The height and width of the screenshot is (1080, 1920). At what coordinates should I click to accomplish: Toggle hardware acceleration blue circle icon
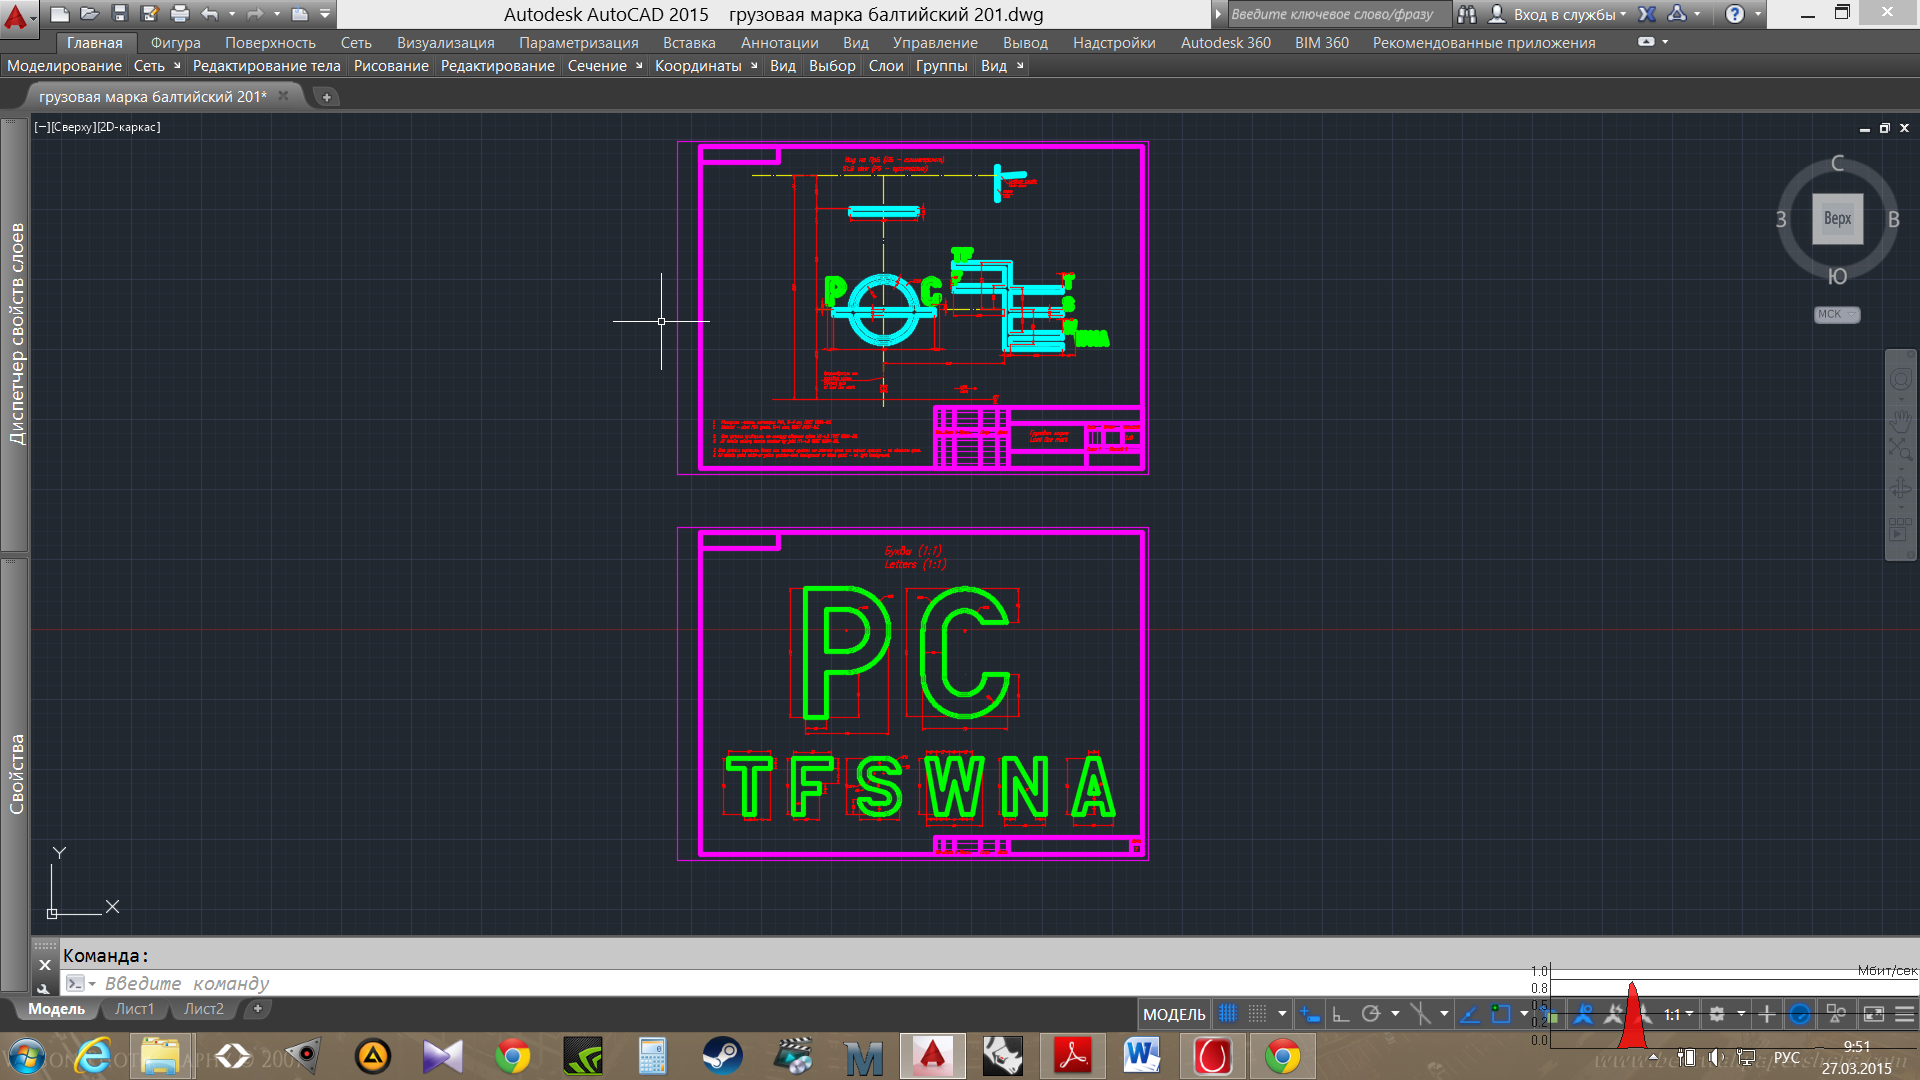click(1799, 1014)
